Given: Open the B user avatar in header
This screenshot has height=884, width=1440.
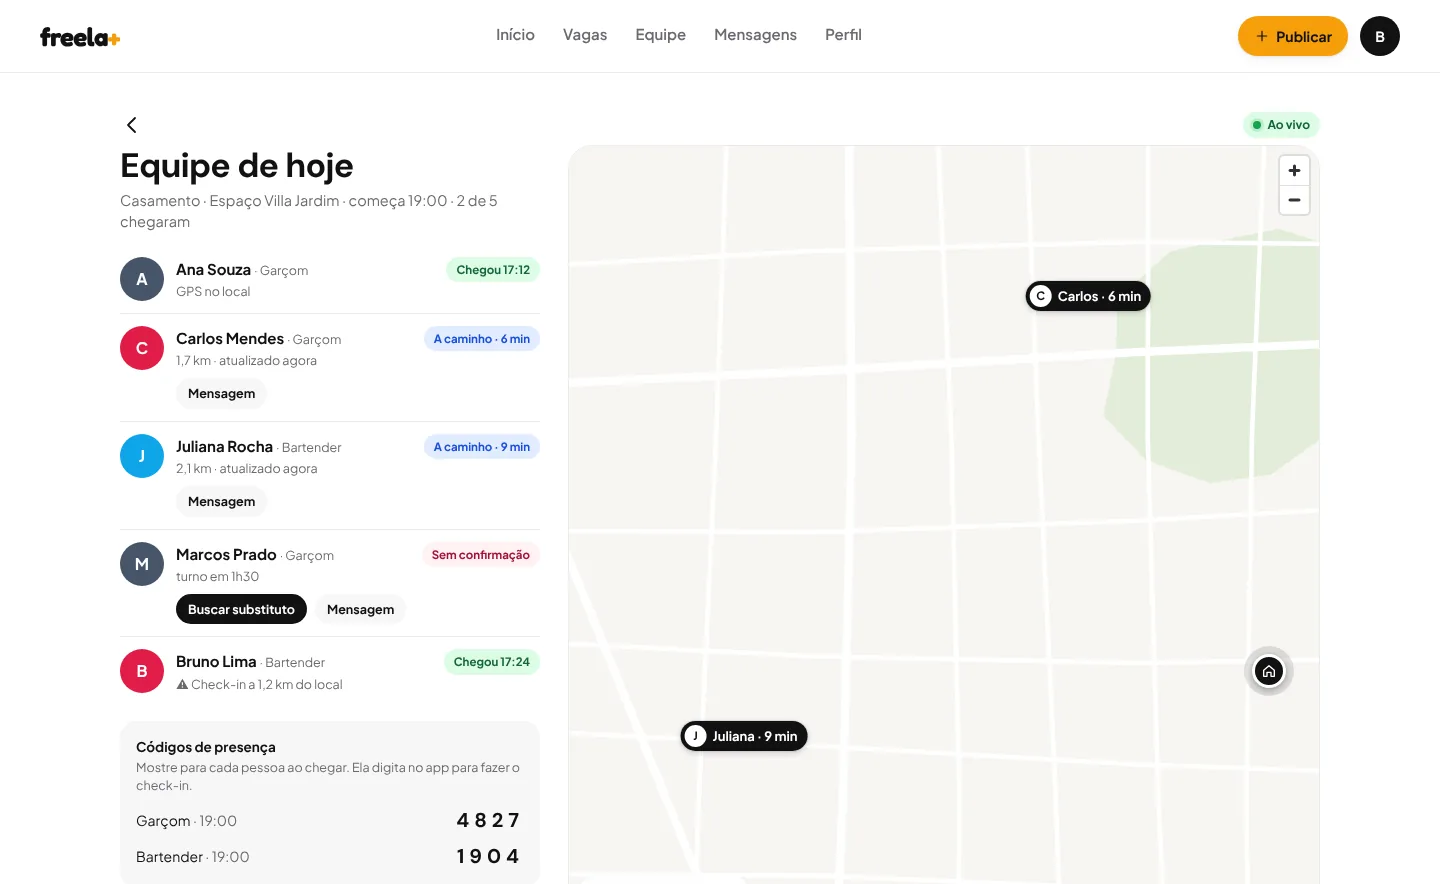Looking at the screenshot, I should (1380, 36).
